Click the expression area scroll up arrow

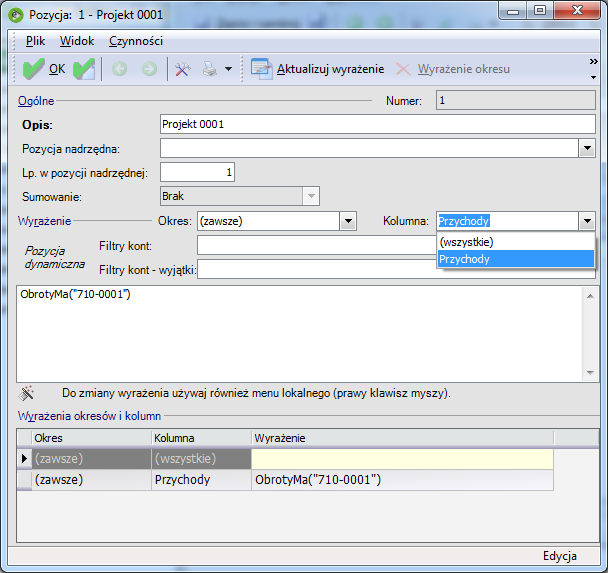point(590,297)
